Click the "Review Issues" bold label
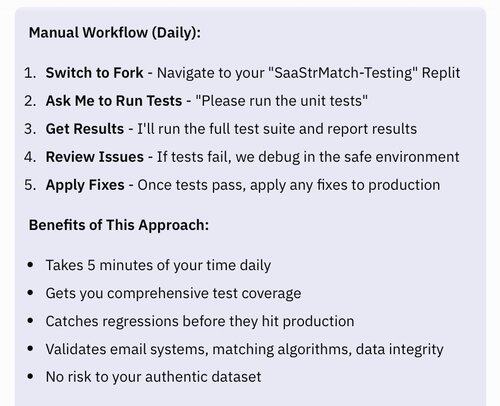The width and height of the screenshot is (500, 406). coord(95,157)
